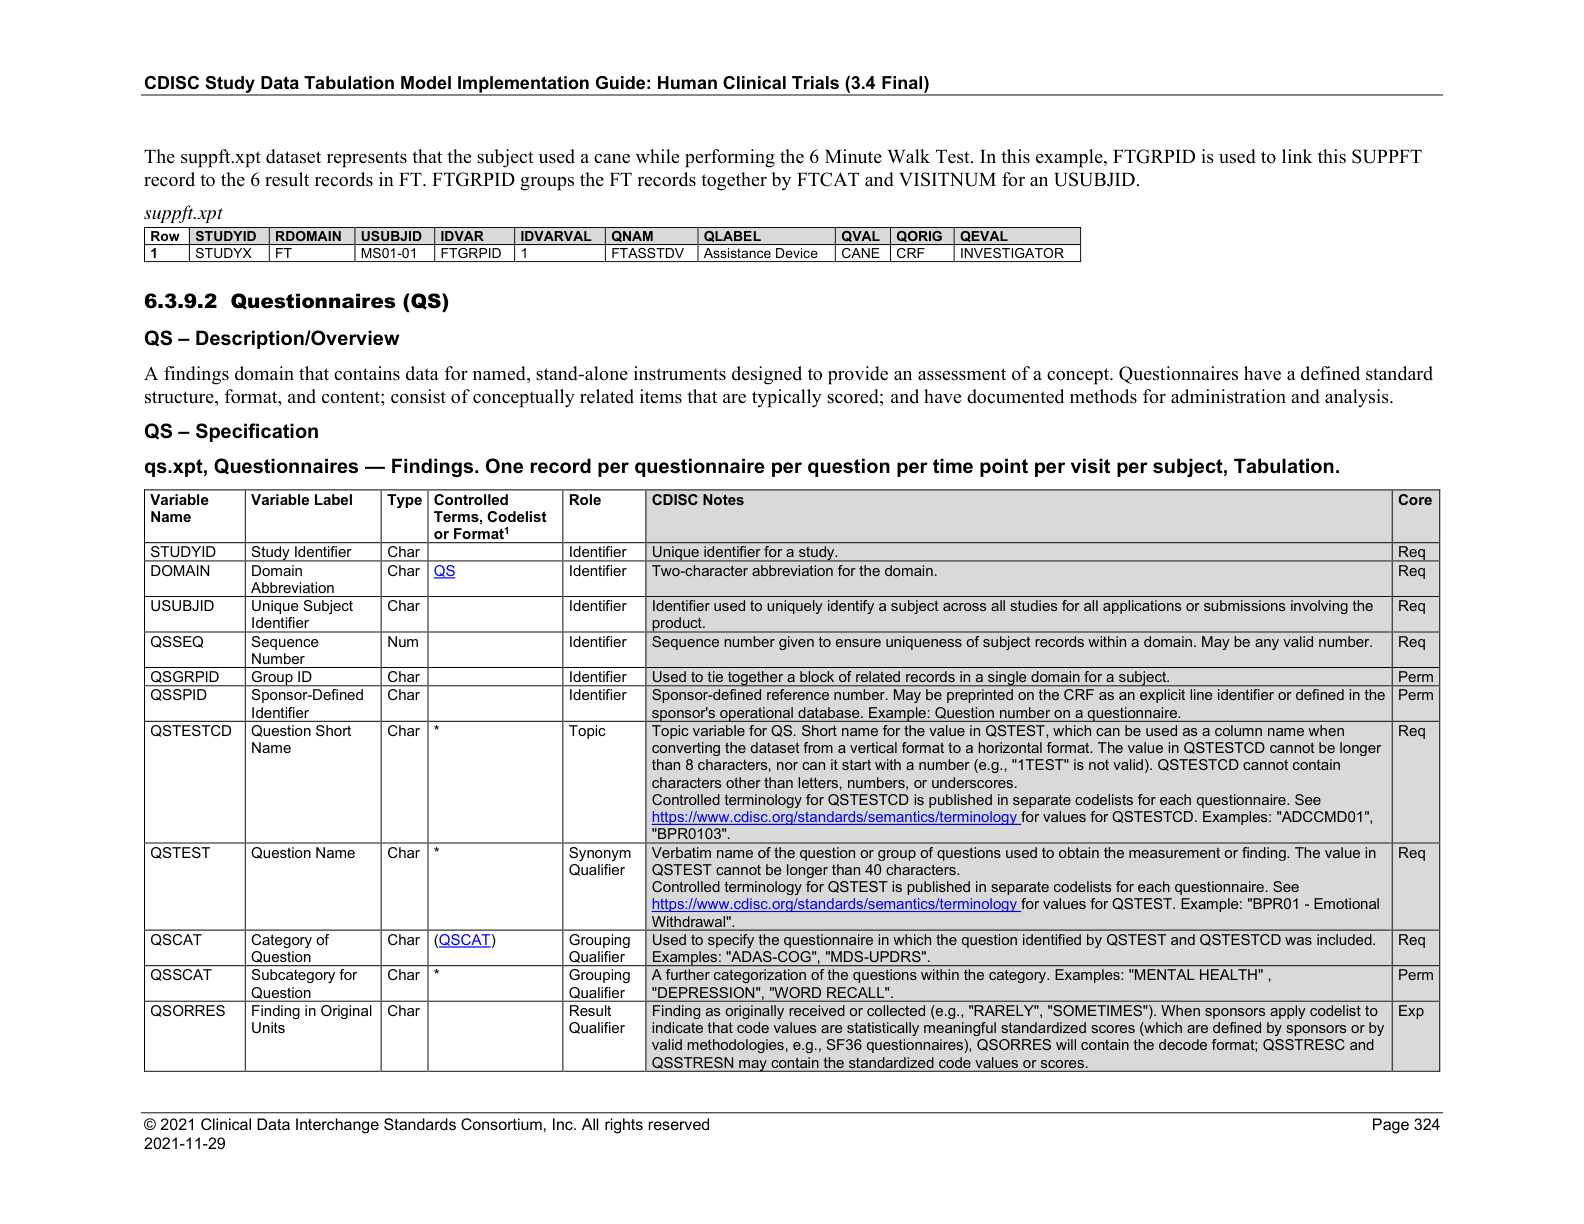The height and width of the screenshot is (1224, 1584).
Task: Select the "QSSEQ" variable name cell
Action: coord(195,650)
